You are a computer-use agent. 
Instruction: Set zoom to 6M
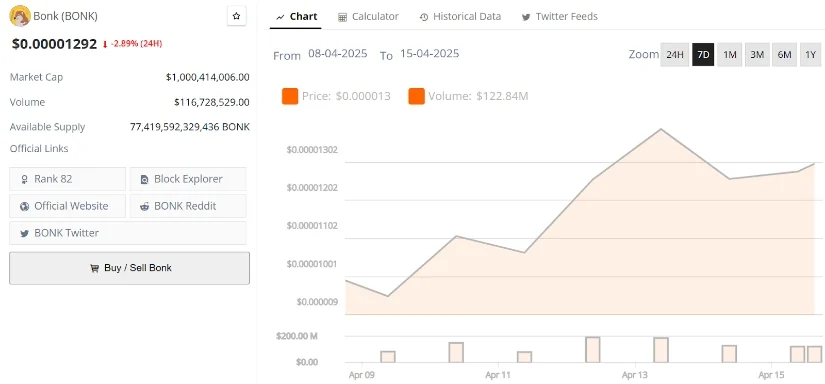point(784,55)
